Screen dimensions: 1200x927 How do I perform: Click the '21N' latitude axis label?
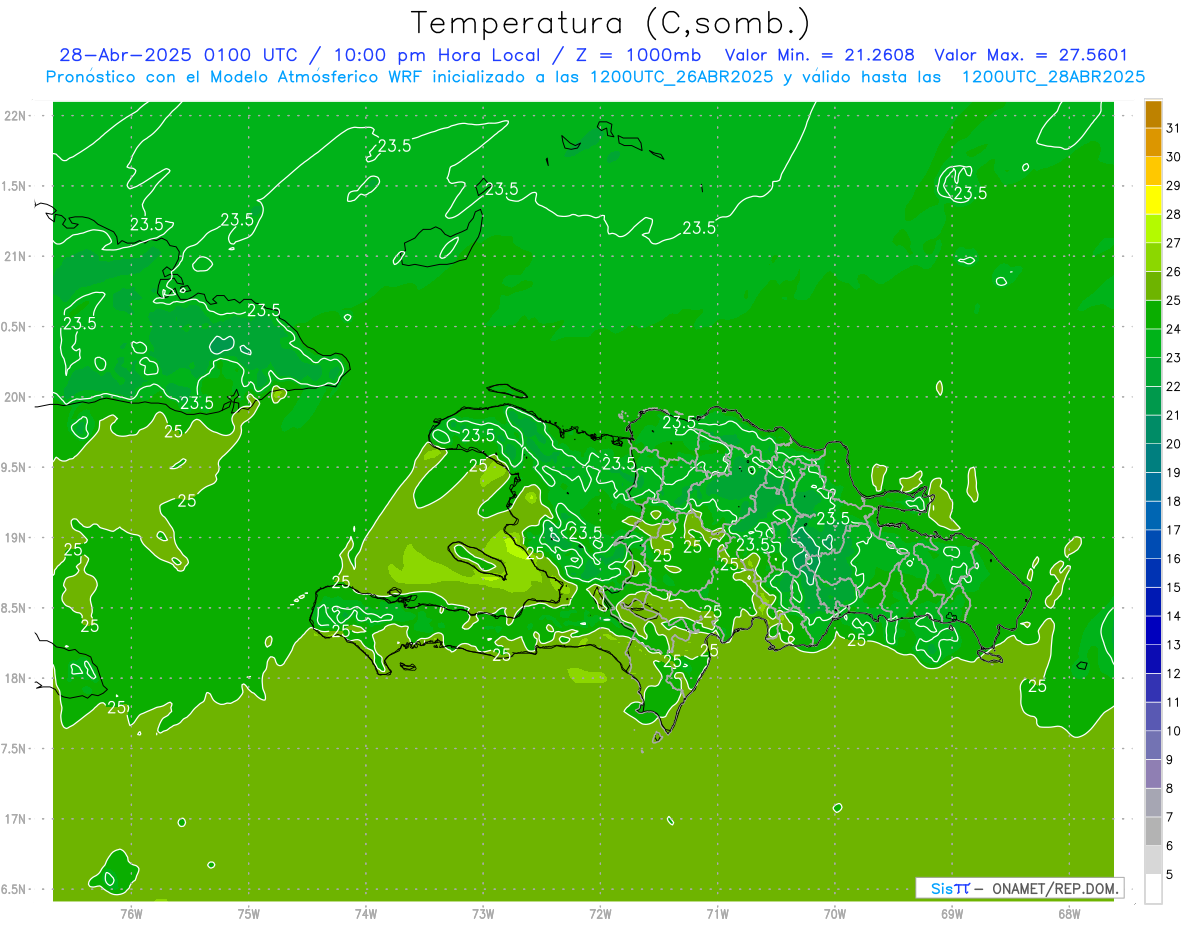pyautogui.click(x=17, y=256)
